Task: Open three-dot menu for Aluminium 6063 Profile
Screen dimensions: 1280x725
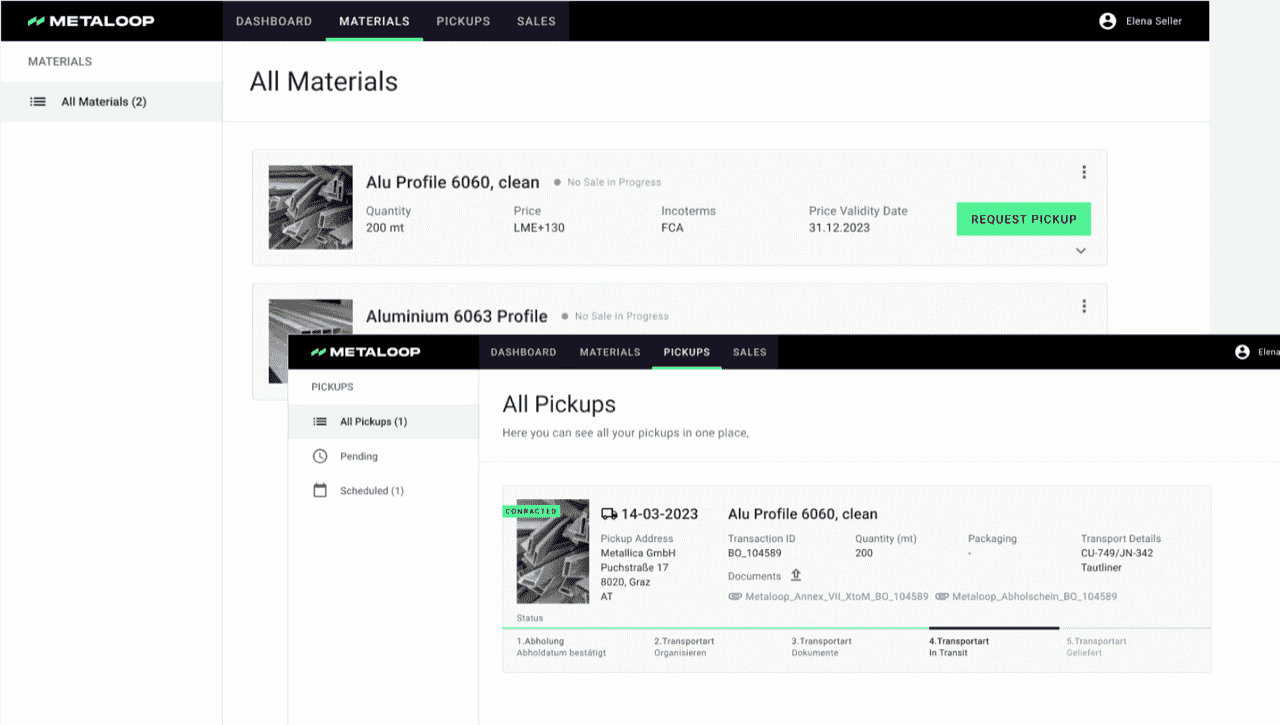Action: (1084, 306)
